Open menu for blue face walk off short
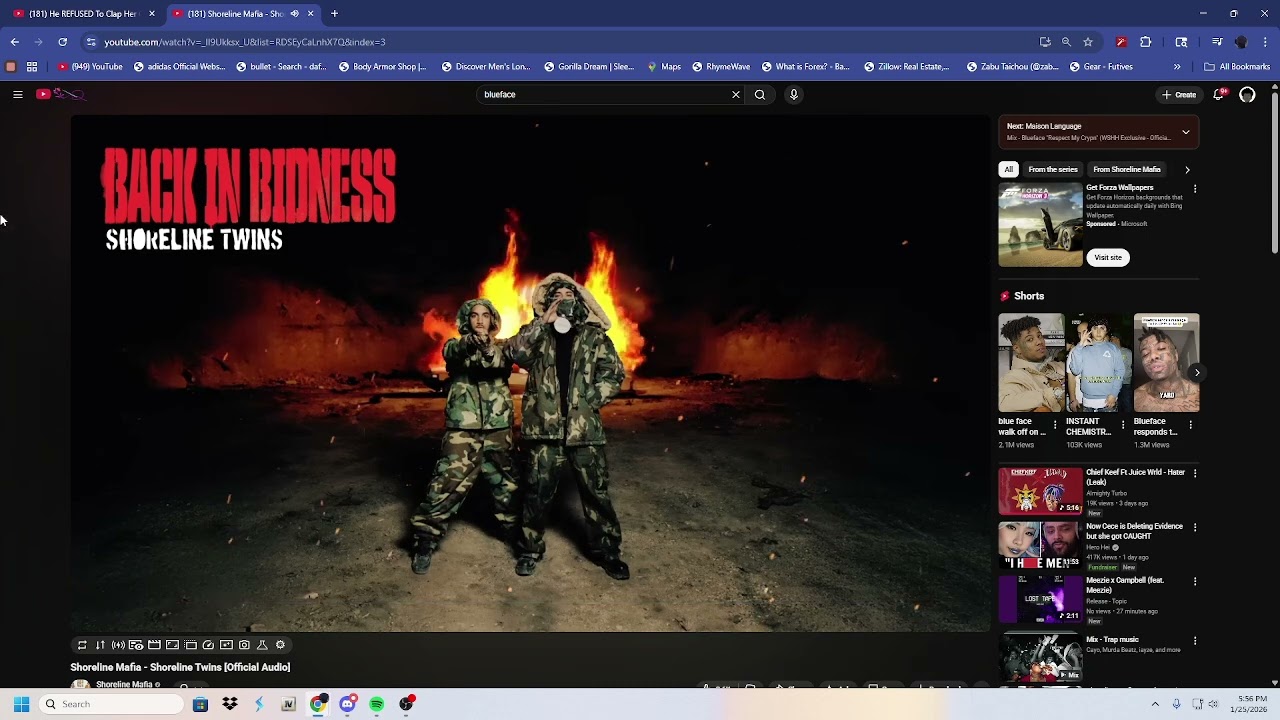The height and width of the screenshot is (720, 1280). pyautogui.click(x=1055, y=425)
